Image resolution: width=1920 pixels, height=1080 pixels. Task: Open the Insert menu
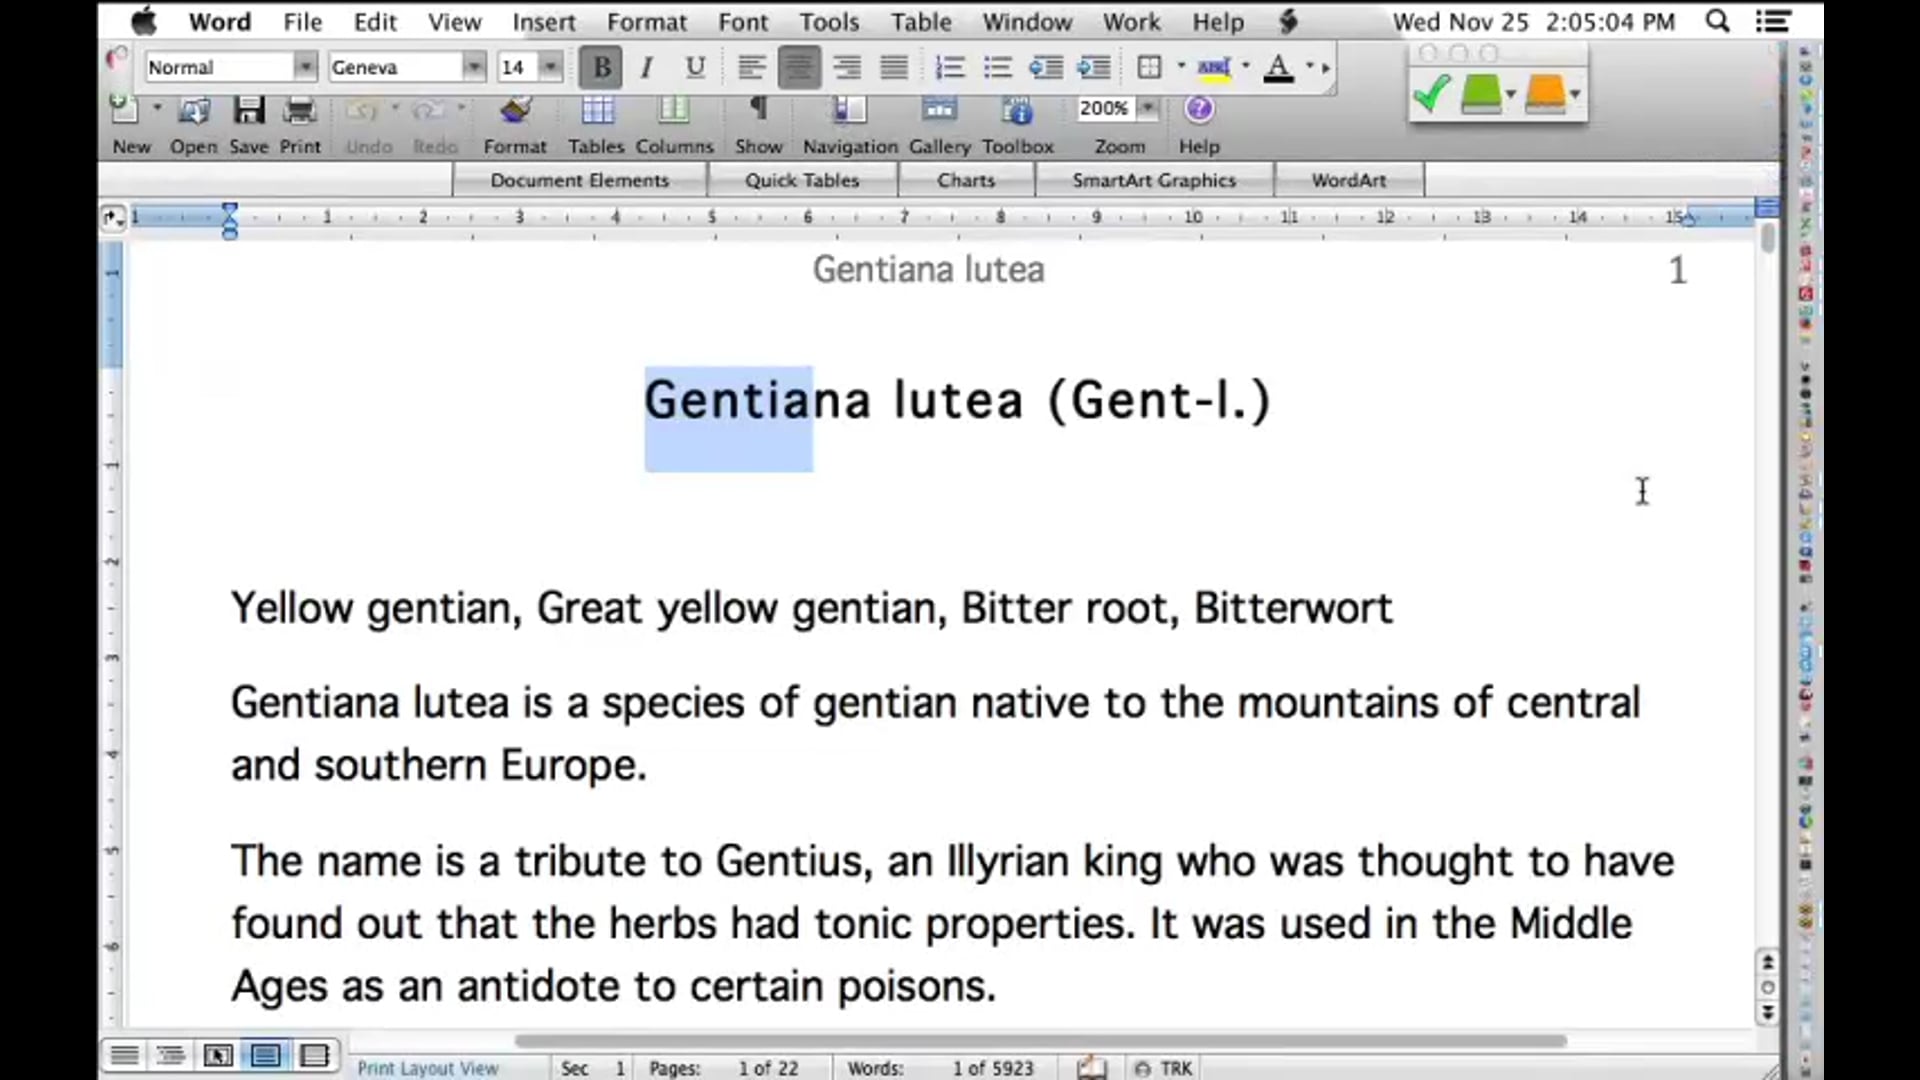[543, 22]
